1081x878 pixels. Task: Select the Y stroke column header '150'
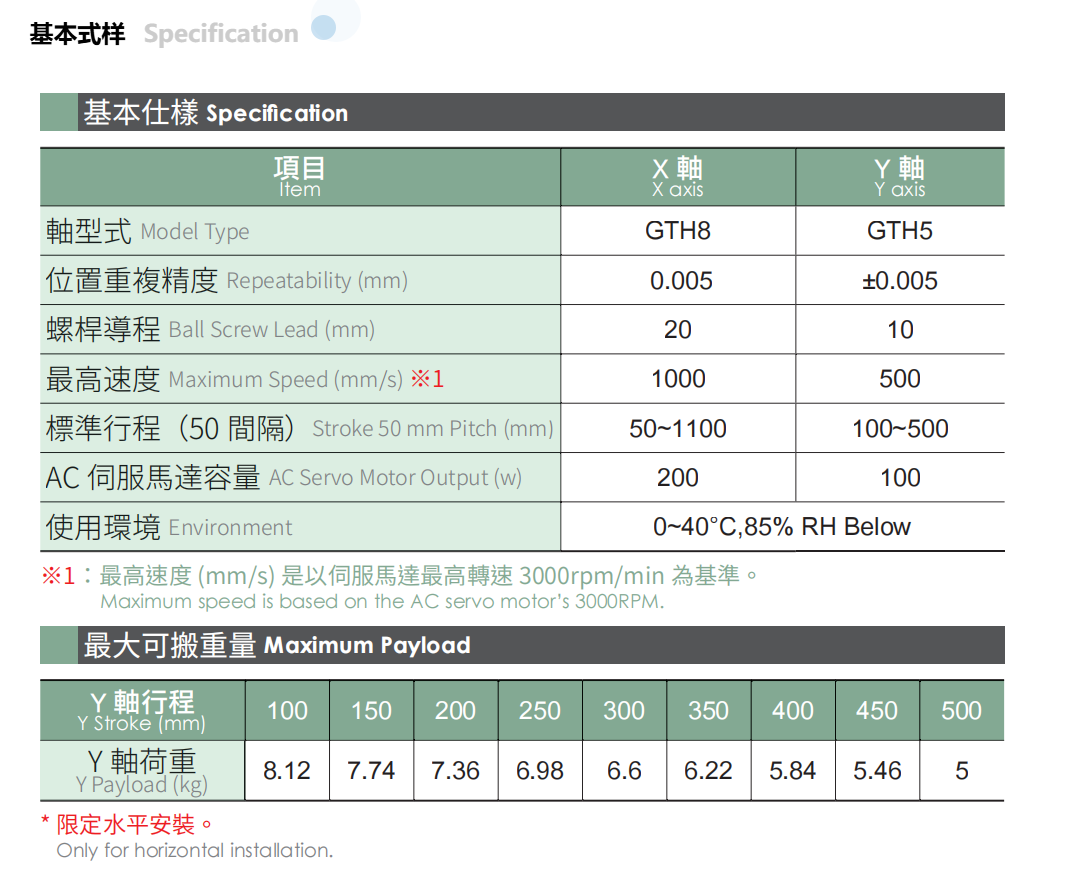click(x=372, y=711)
